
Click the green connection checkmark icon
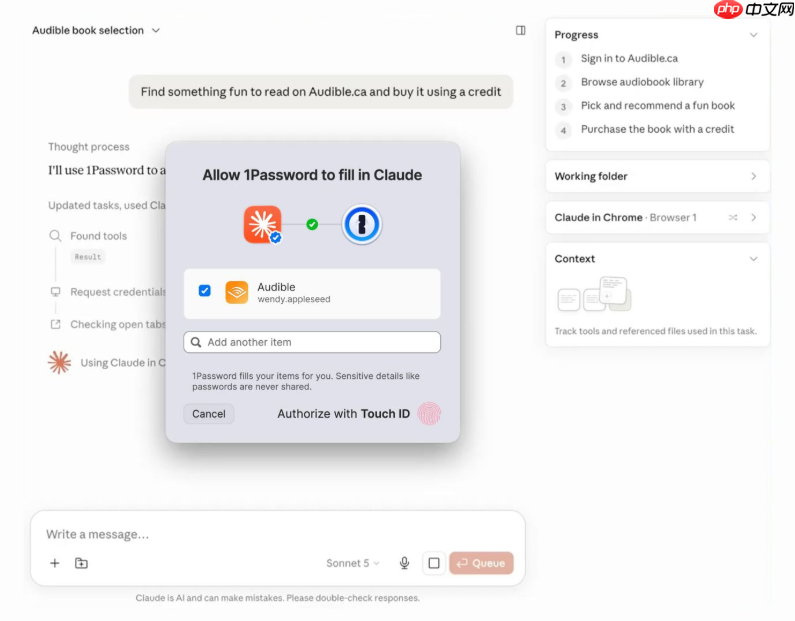coord(312,224)
